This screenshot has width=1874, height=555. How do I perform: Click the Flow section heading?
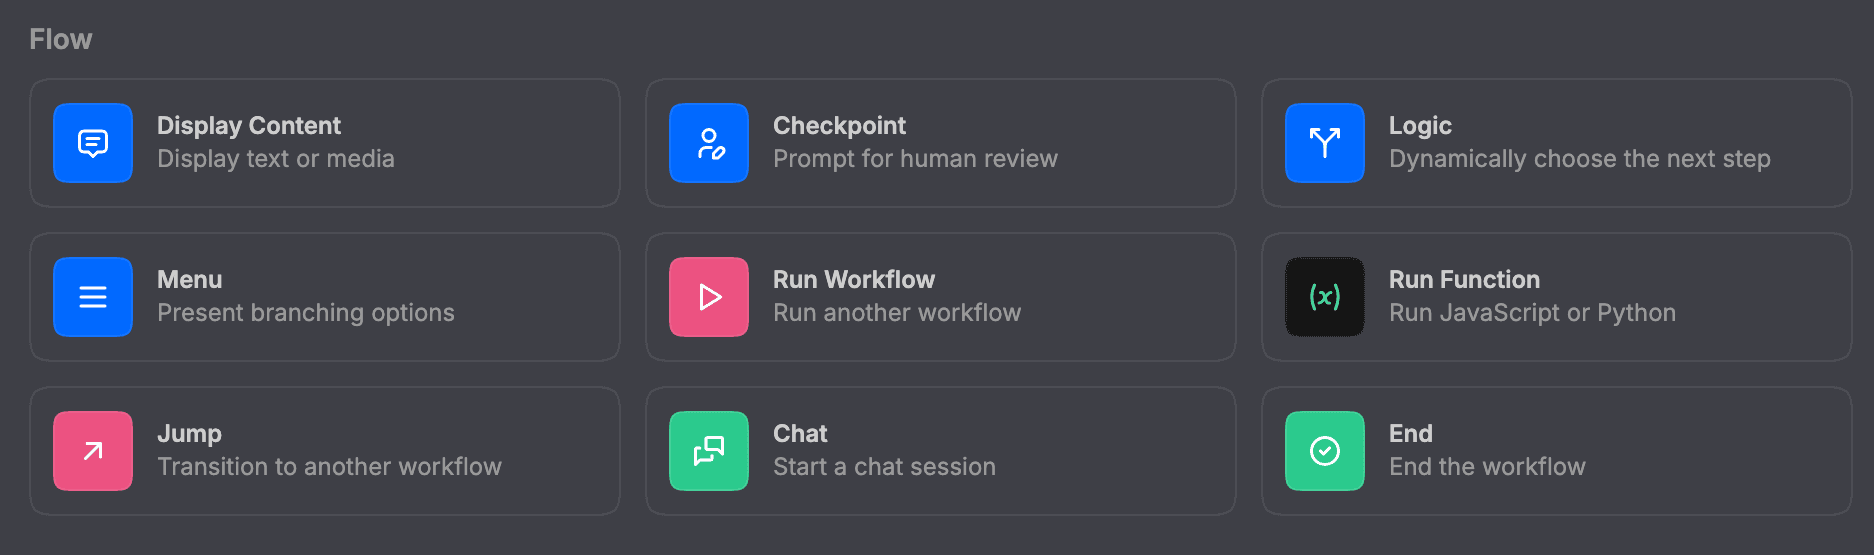click(x=61, y=39)
